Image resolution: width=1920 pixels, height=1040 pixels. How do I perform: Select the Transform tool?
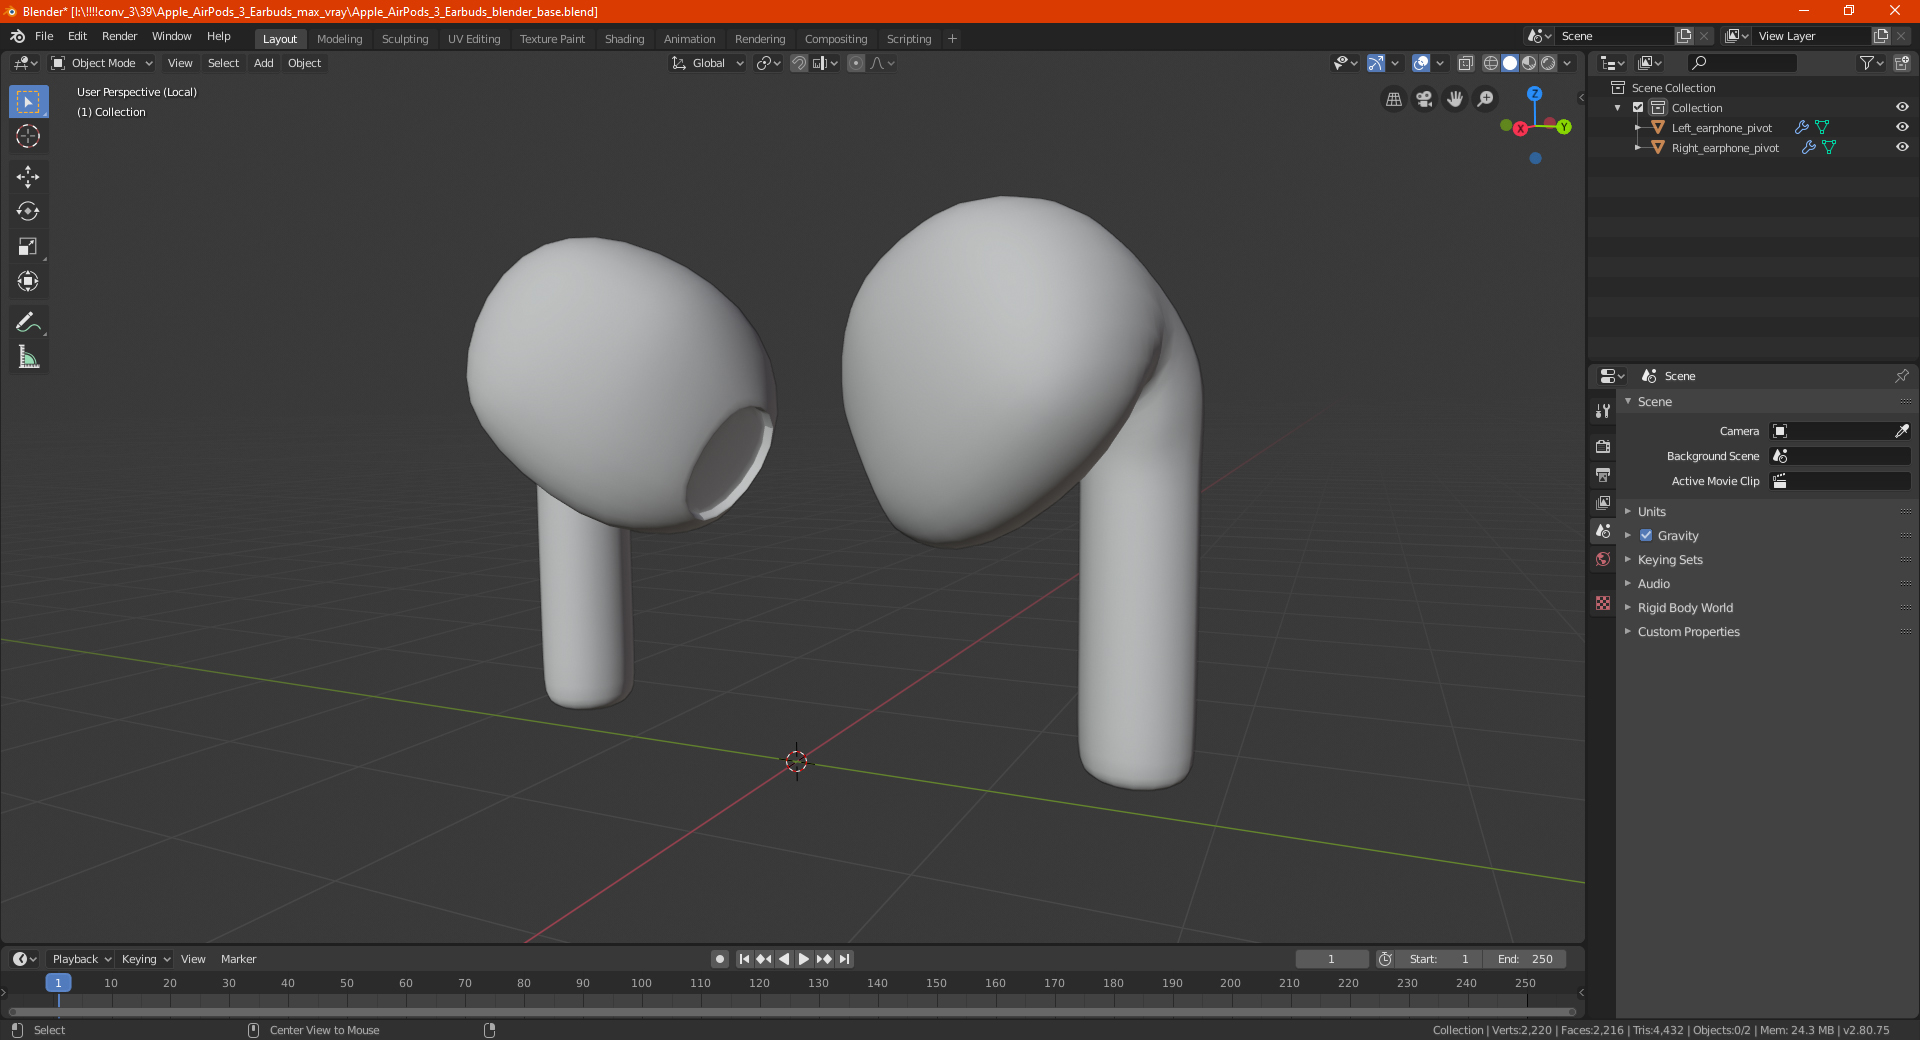28,281
